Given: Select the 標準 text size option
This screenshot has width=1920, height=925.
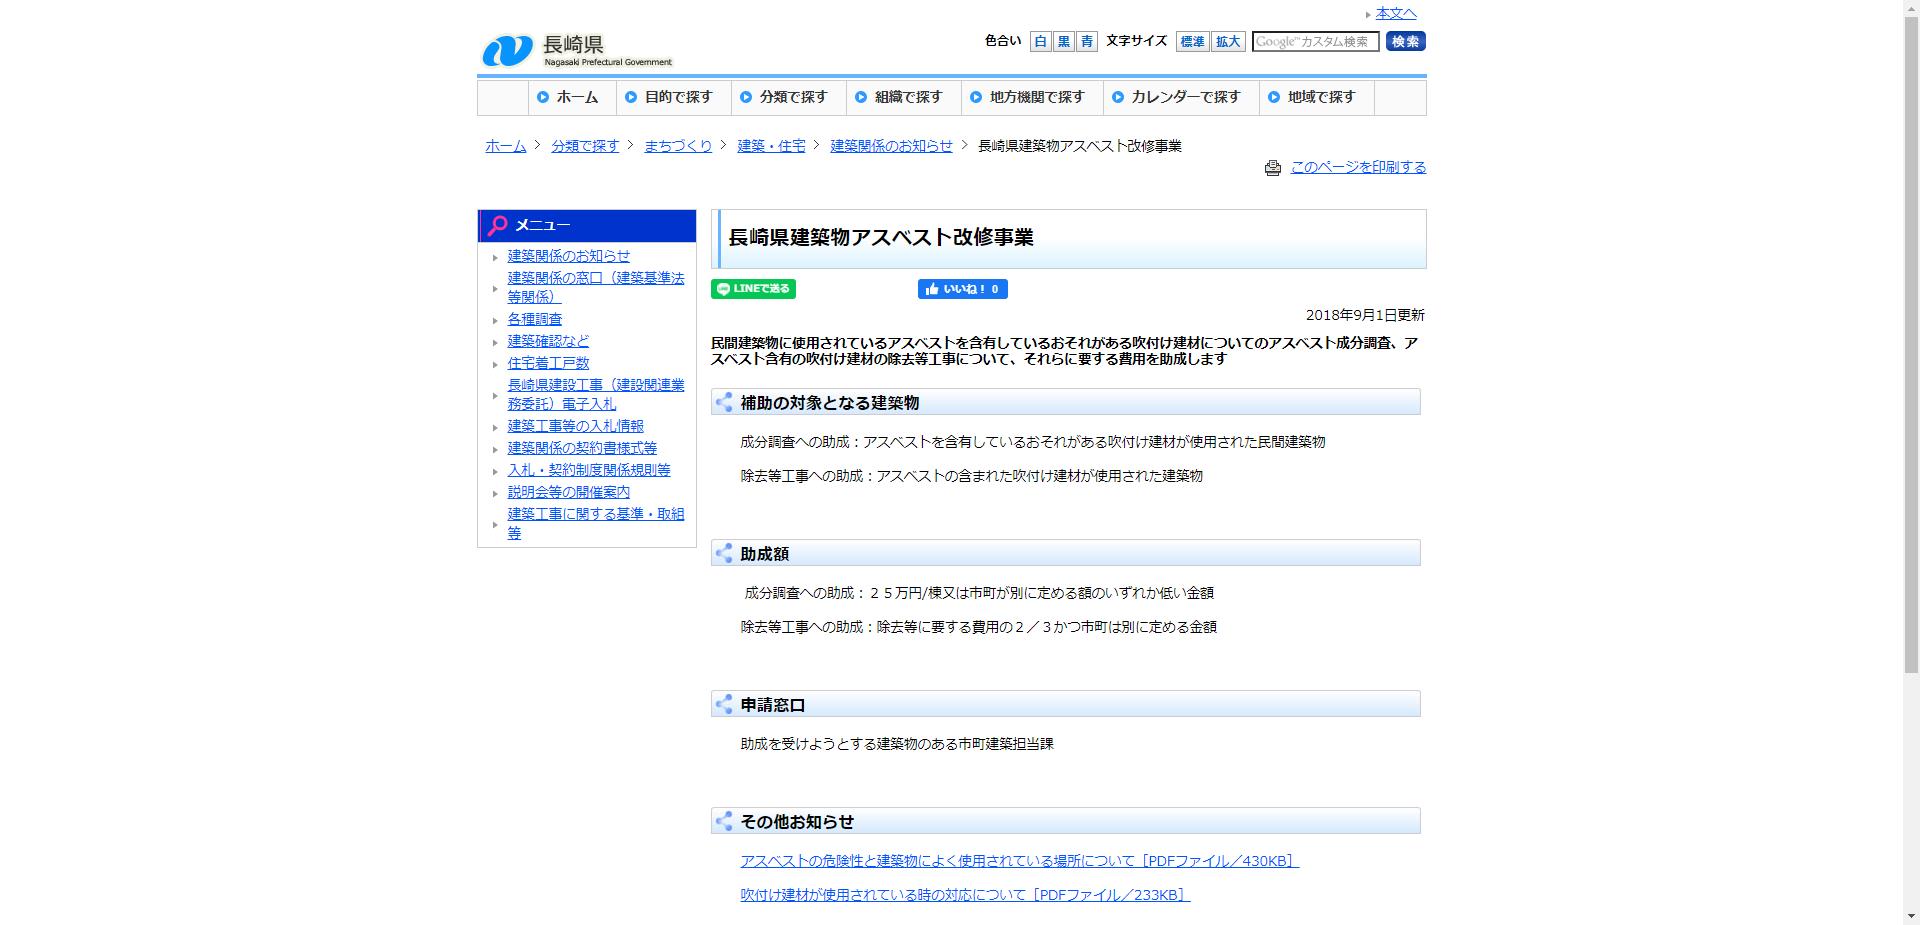Looking at the screenshot, I should pyautogui.click(x=1191, y=42).
